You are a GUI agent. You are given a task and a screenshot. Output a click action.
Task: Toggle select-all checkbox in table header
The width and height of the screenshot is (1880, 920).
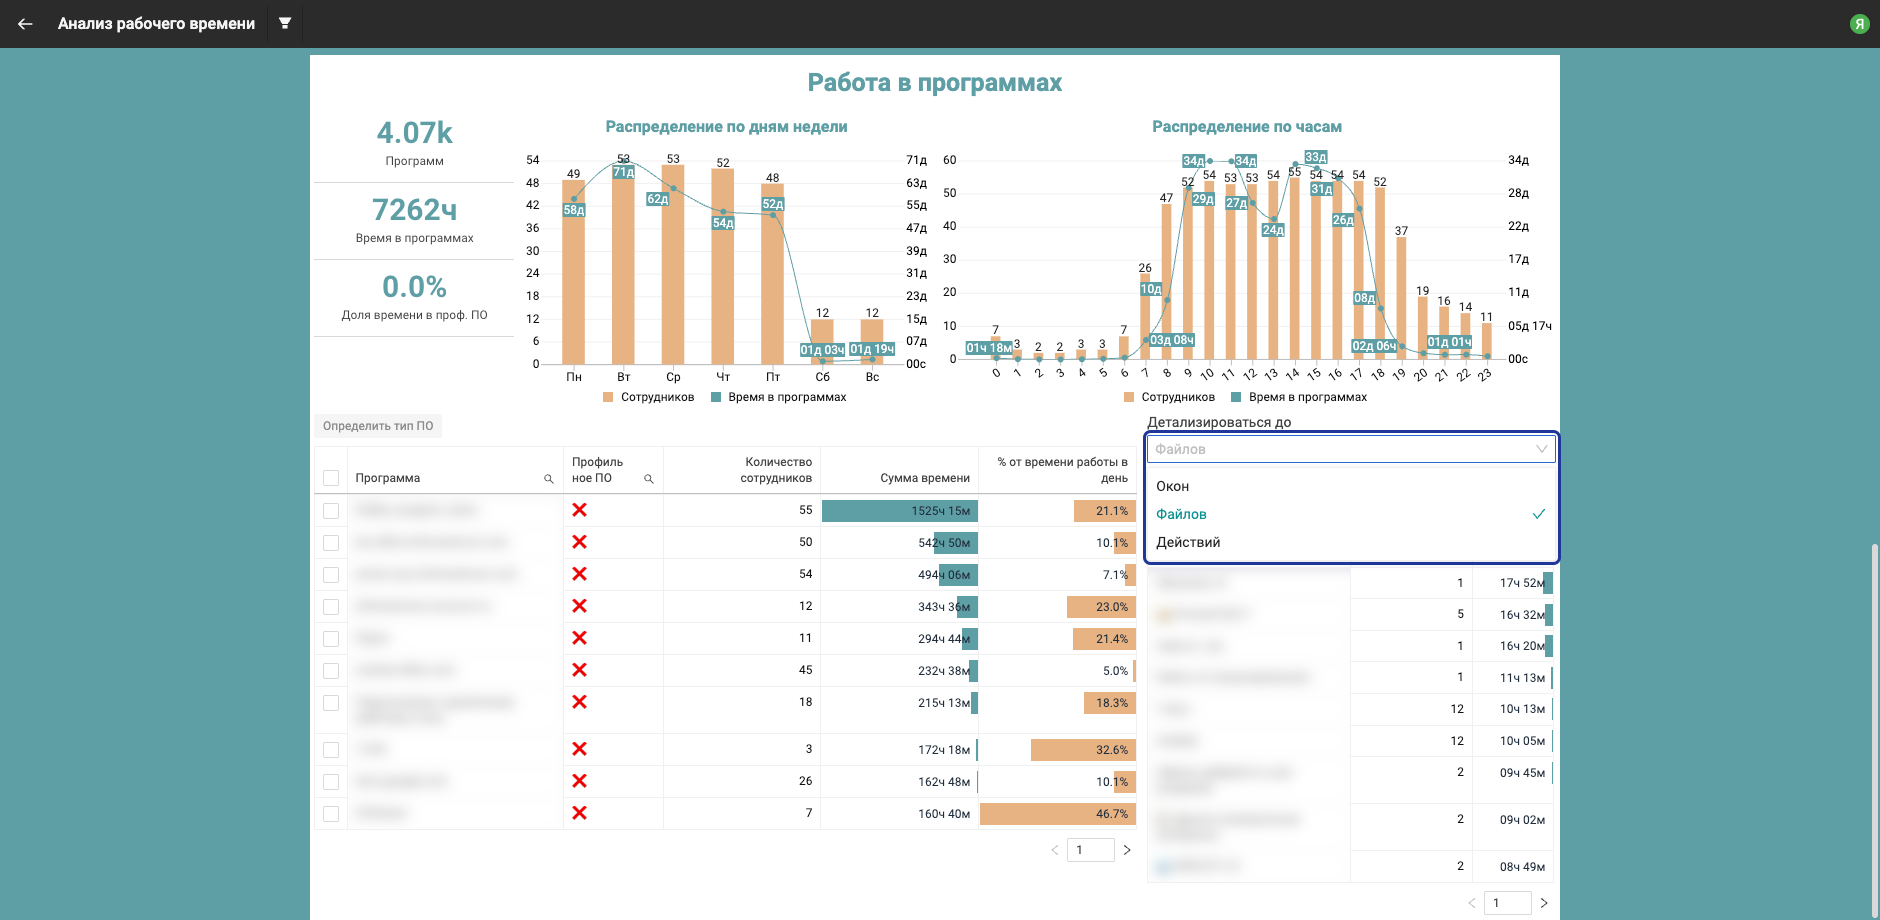click(331, 478)
